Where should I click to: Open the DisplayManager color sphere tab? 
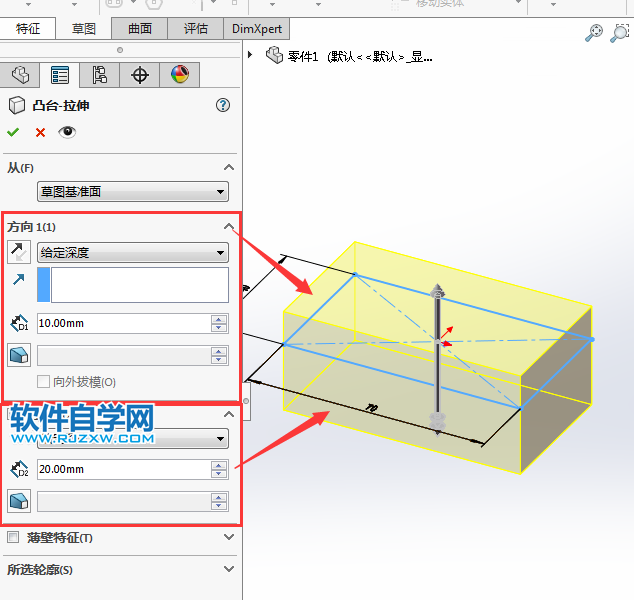click(180, 75)
